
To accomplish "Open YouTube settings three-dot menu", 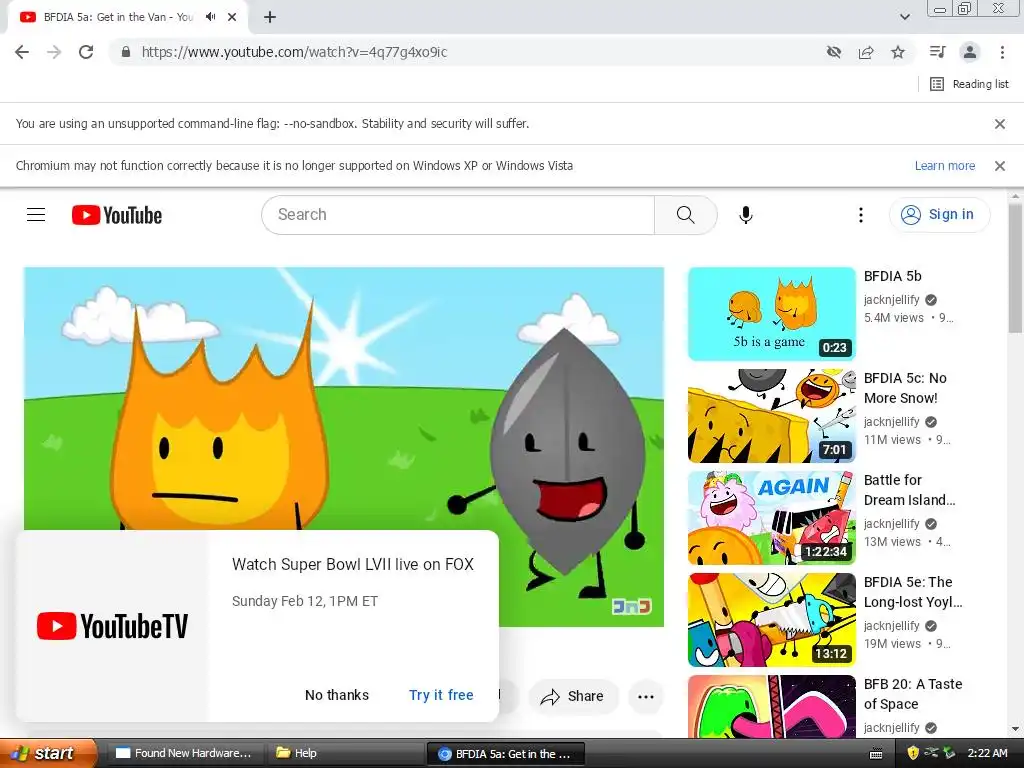I will tap(861, 215).
